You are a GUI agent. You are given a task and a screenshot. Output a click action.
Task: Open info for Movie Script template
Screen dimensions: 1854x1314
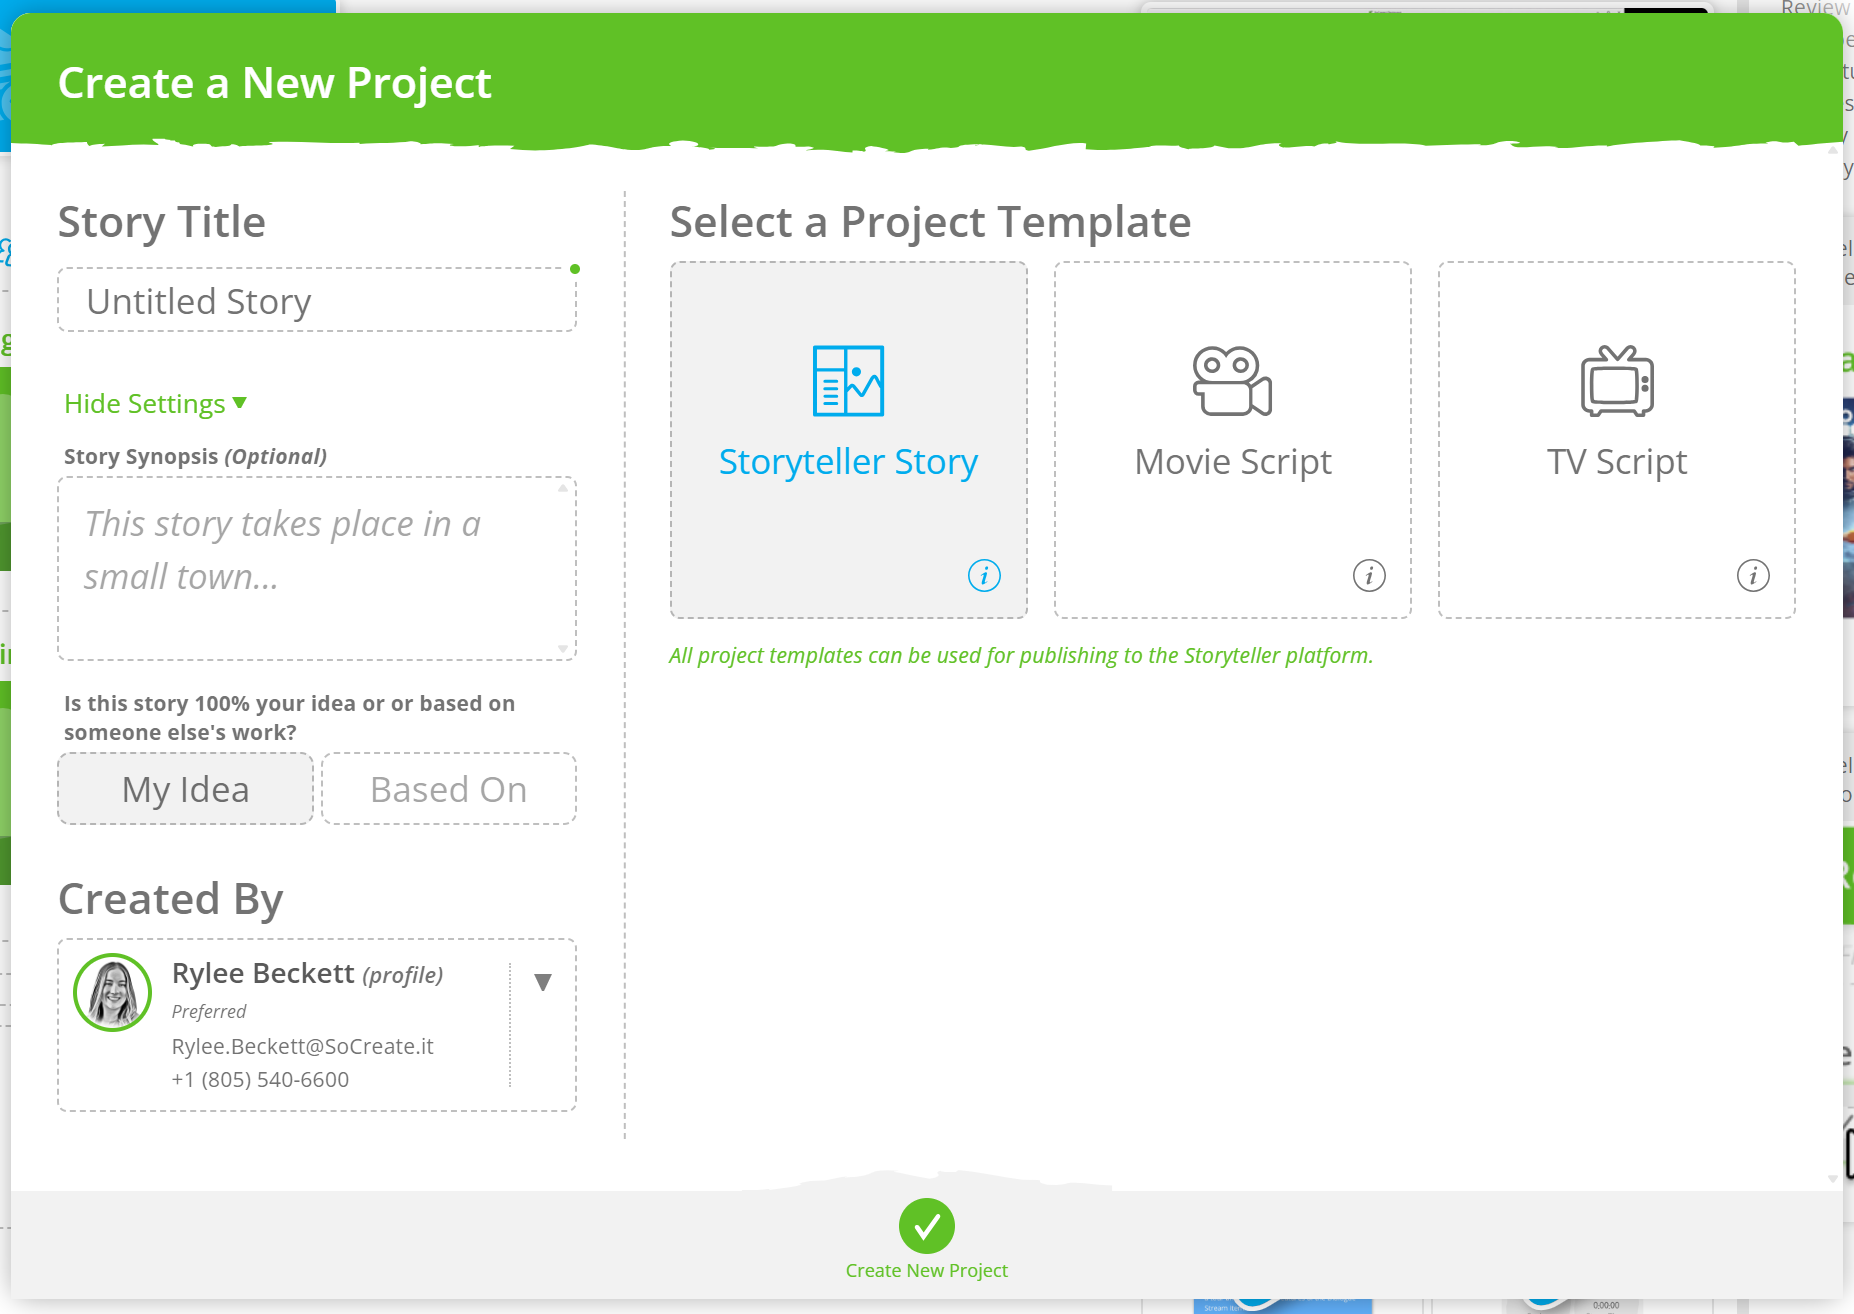pyautogui.click(x=1369, y=576)
